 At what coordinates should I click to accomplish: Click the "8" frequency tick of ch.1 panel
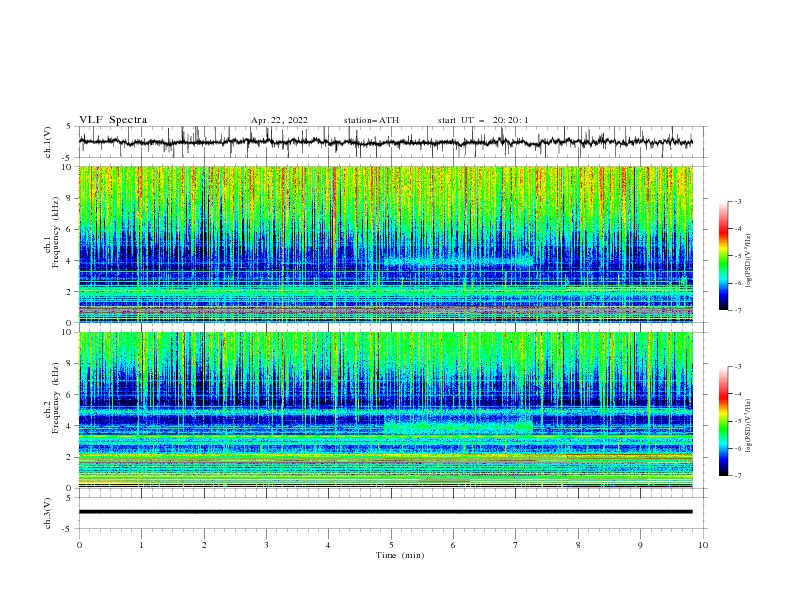click(71, 198)
